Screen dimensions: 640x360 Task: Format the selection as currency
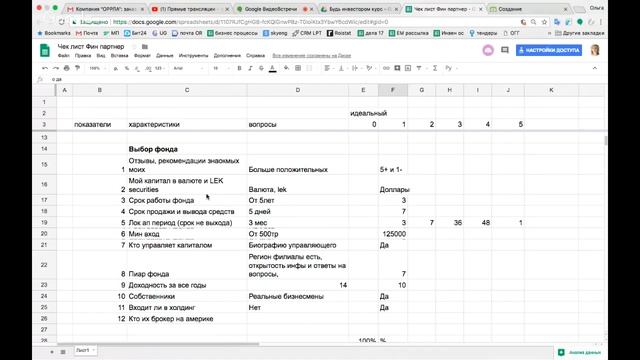click(x=116, y=68)
